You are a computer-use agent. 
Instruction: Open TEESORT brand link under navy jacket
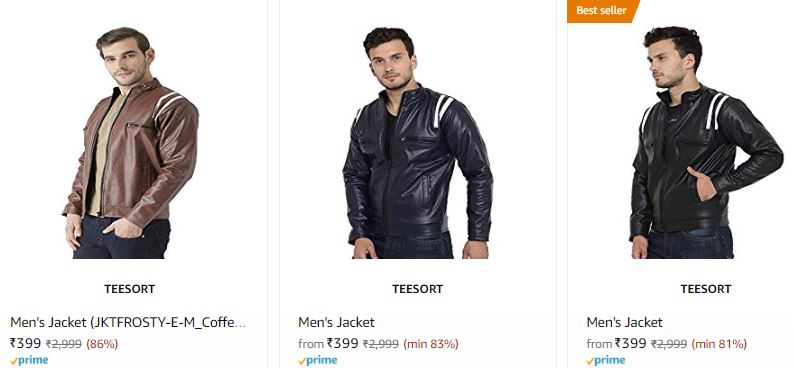point(418,289)
